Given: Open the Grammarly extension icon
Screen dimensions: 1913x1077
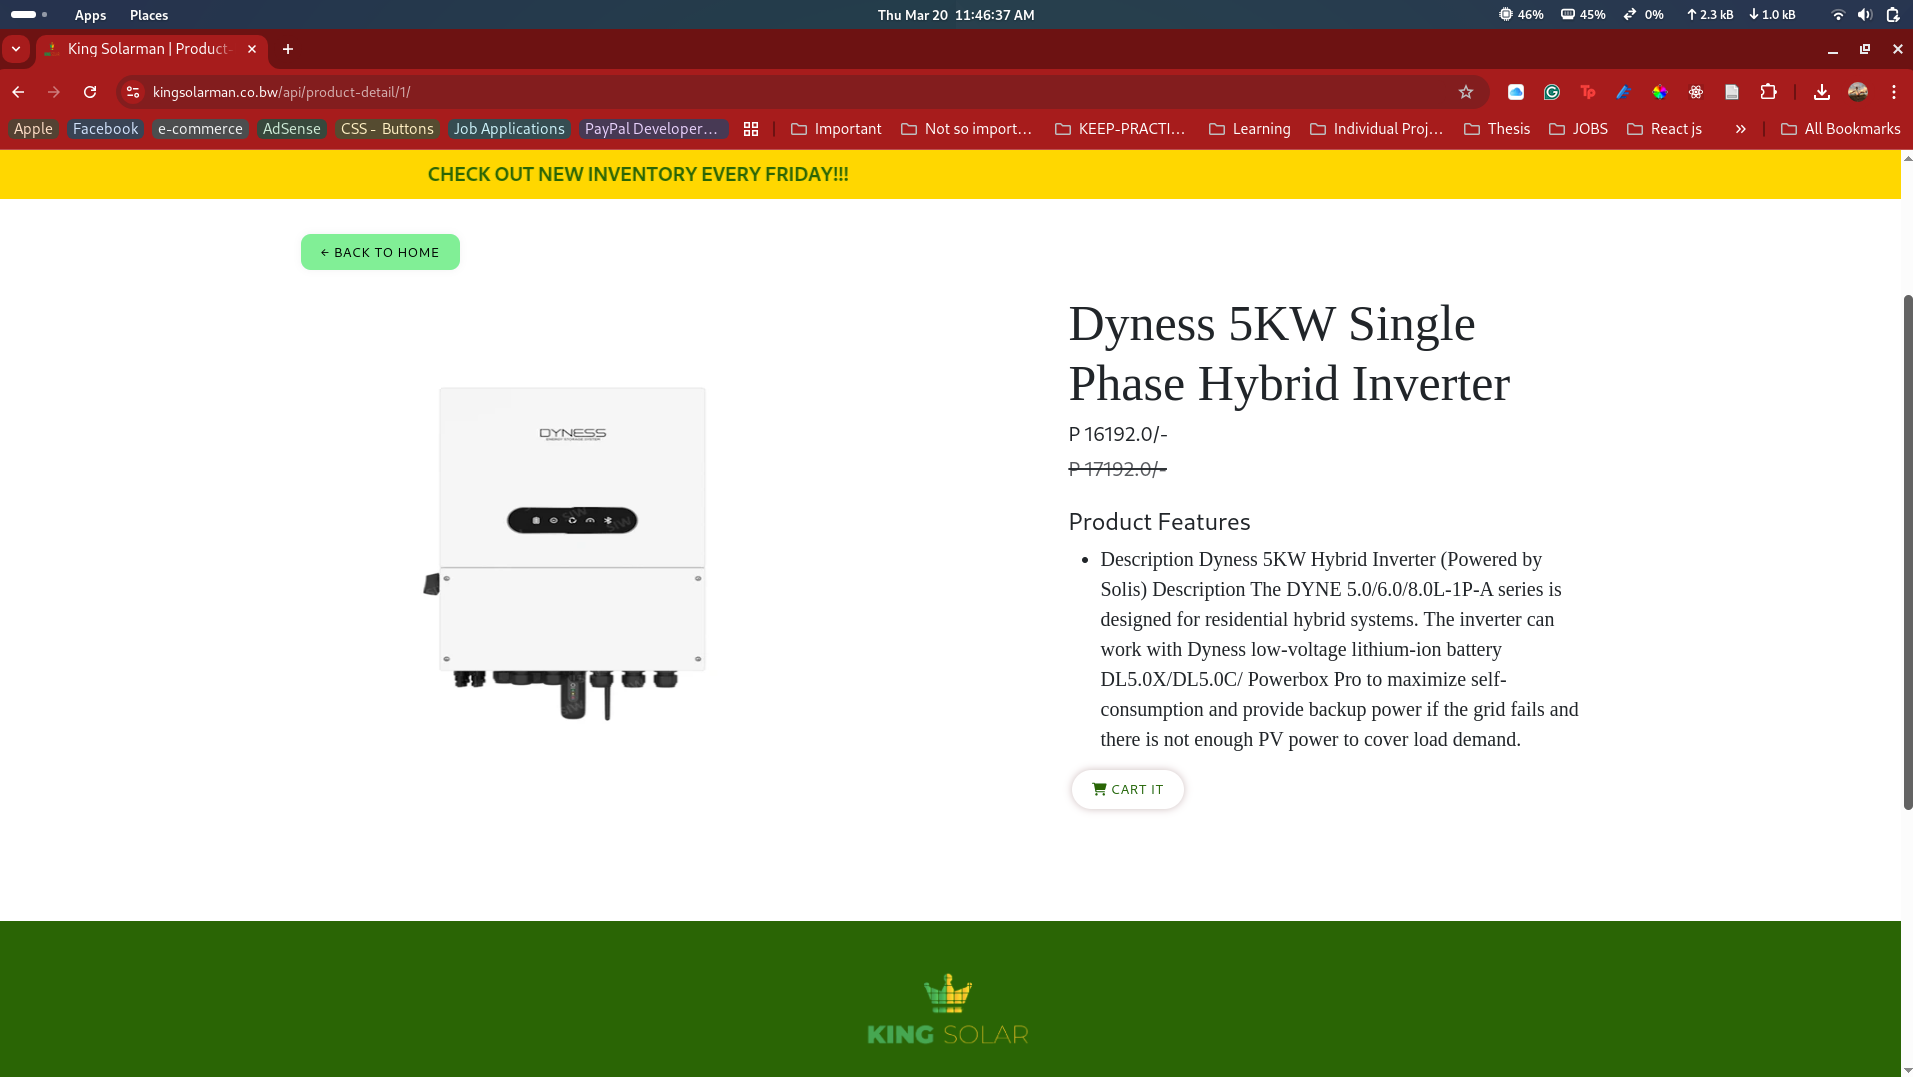Looking at the screenshot, I should pyautogui.click(x=1552, y=92).
